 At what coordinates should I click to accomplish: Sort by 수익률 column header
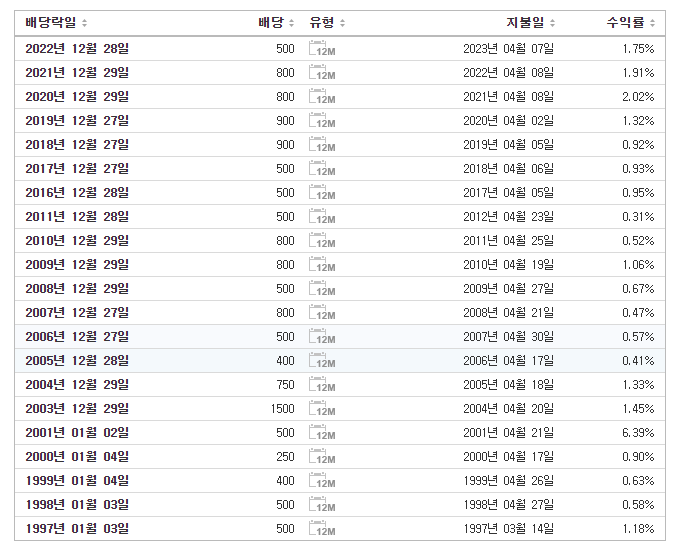tap(630, 23)
